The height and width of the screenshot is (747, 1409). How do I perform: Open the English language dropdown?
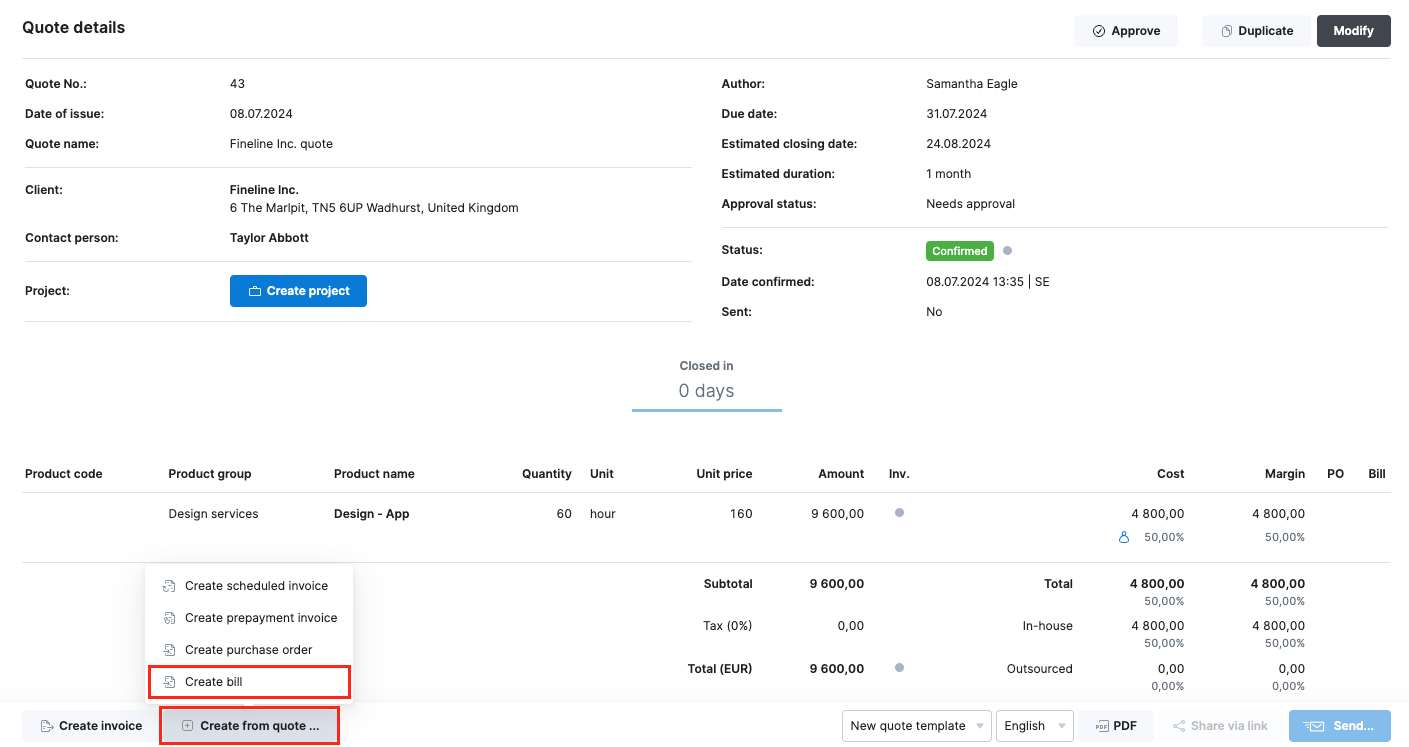pyautogui.click(x=1034, y=725)
